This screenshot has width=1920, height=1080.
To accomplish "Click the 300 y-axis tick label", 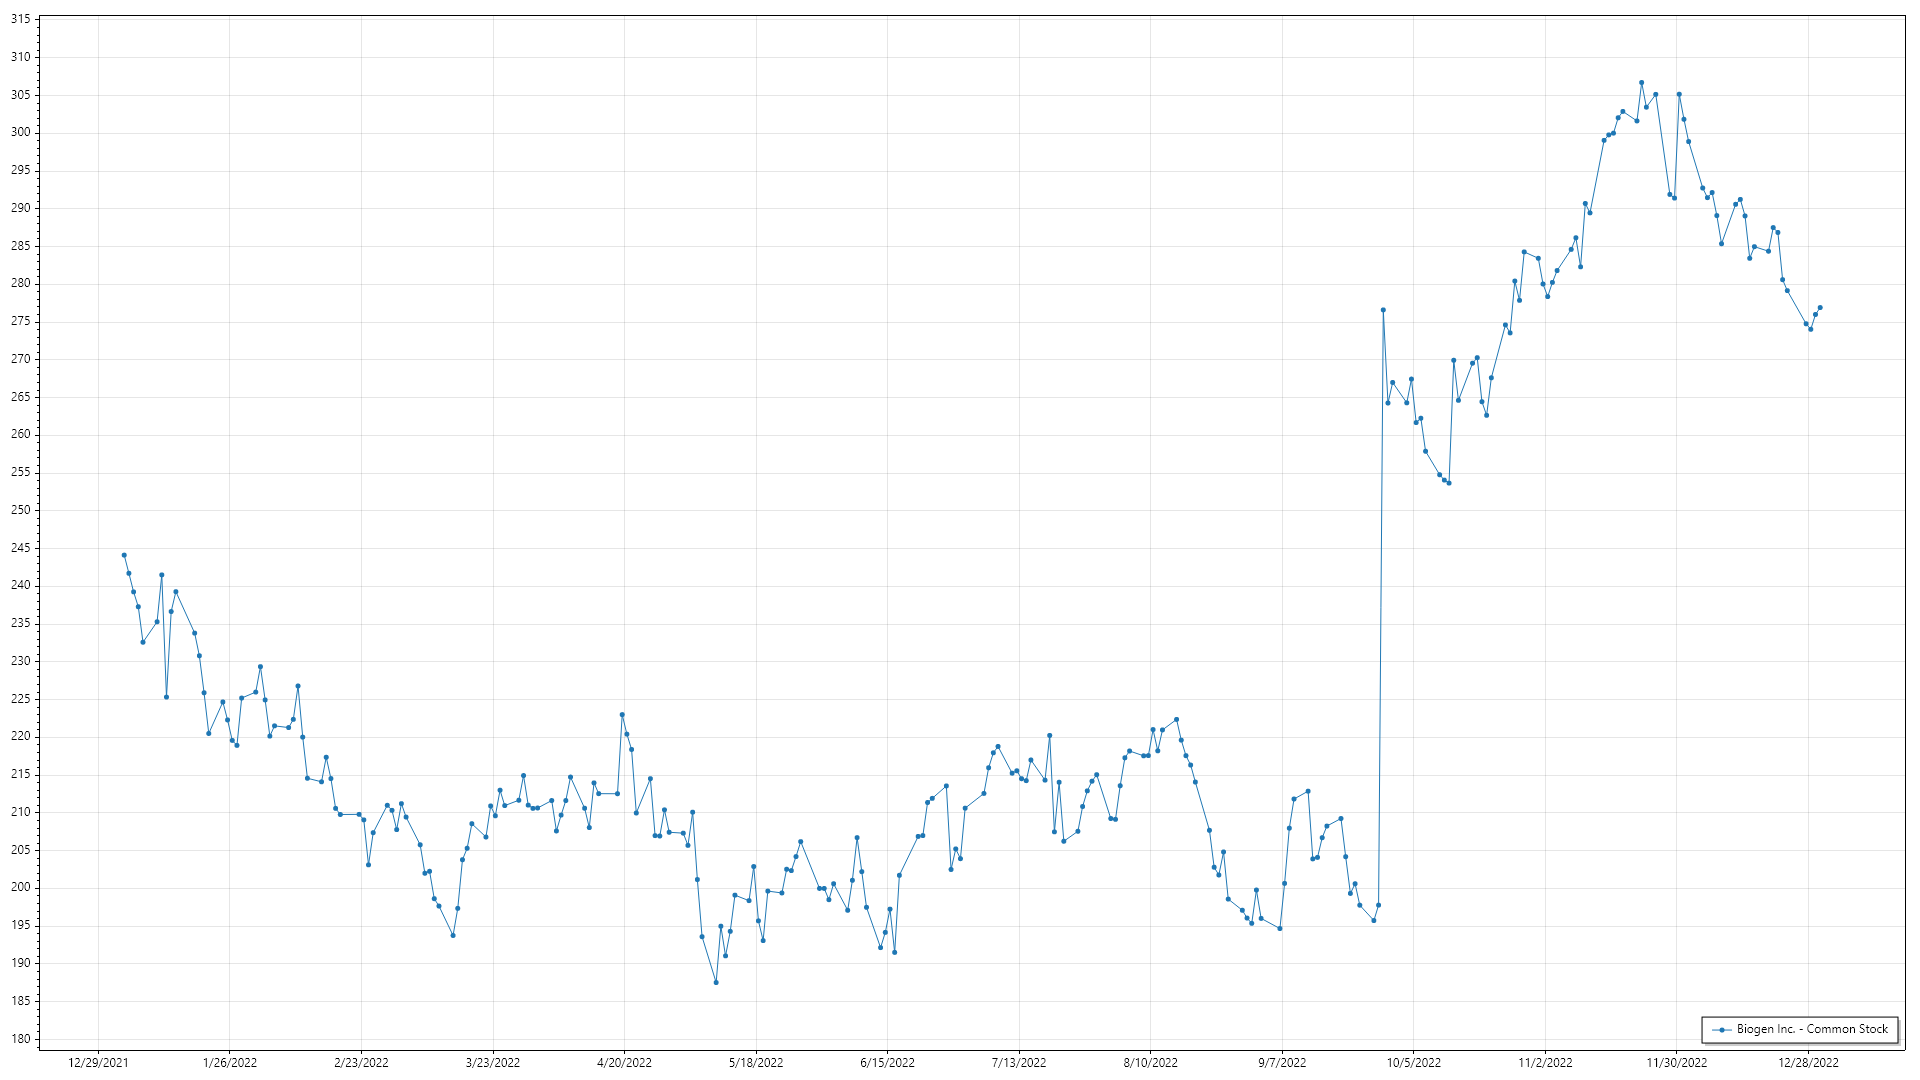I will [x=20, y=133].
